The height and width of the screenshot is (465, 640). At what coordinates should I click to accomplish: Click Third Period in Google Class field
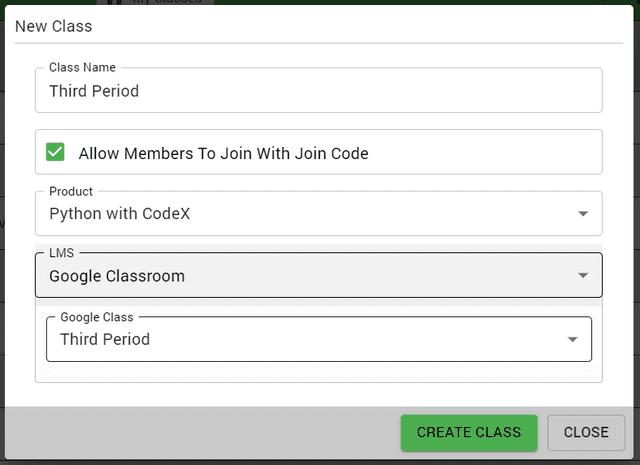point(105,339)
